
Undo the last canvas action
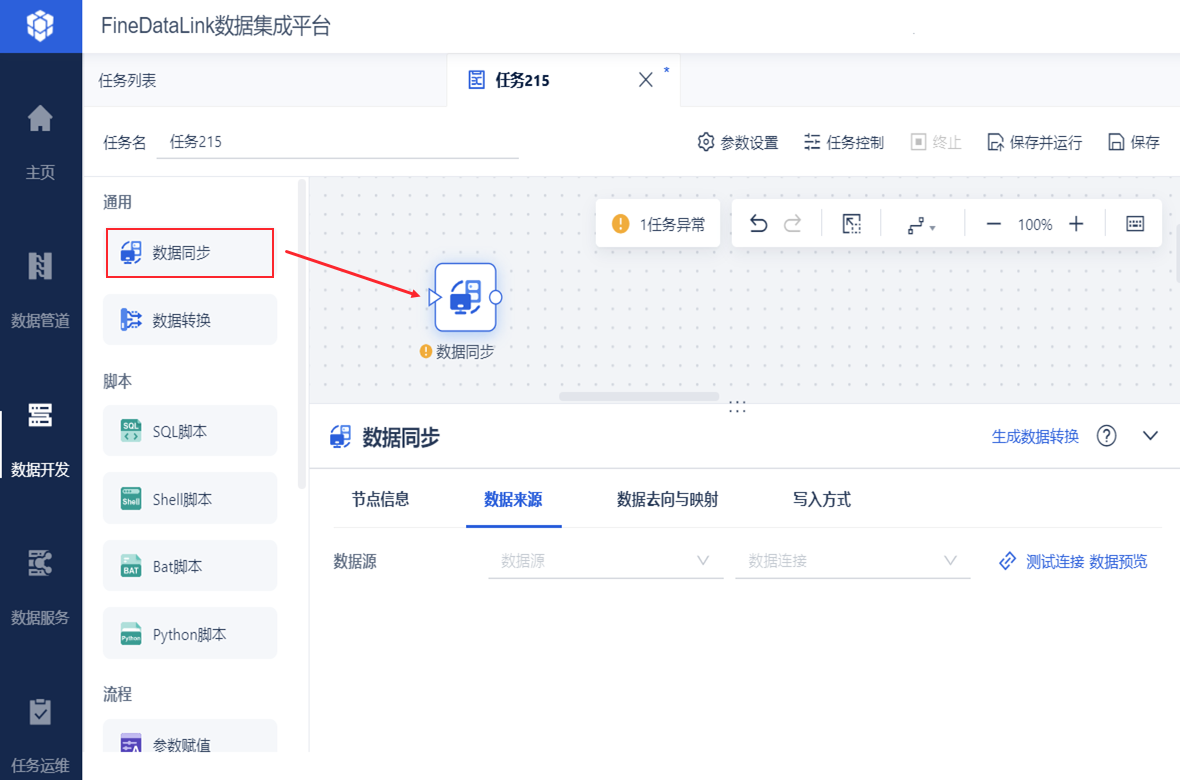759,224
